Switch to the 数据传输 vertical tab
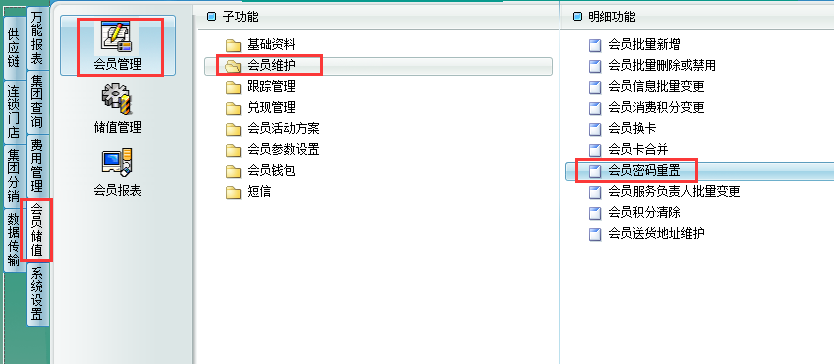This screenshot has height=364, width=834. click(14, 241)
